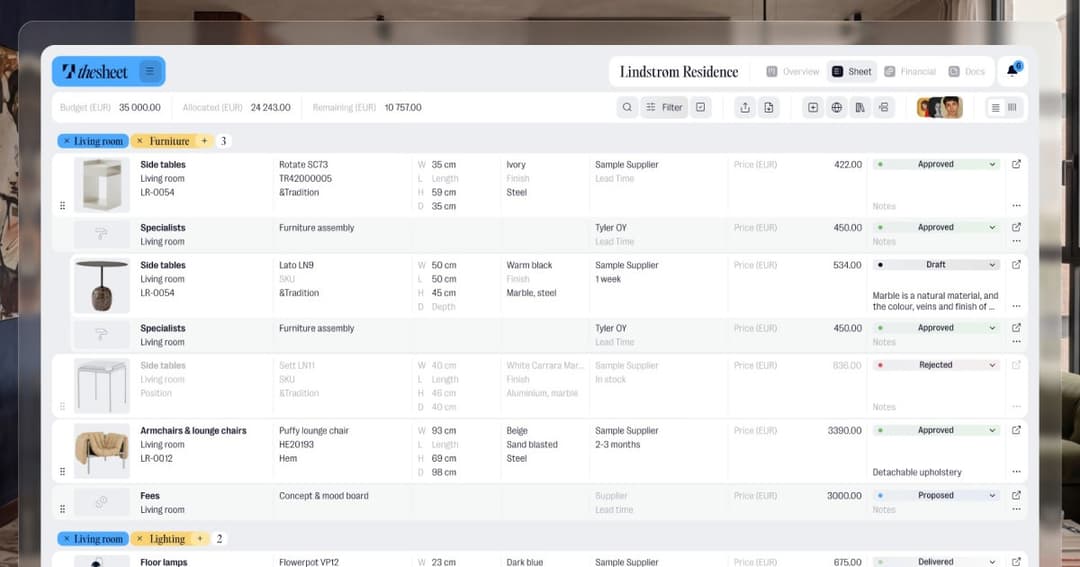Switch to column view
The width and height of the screenshot is (1080, 567).
[x=1012, y=107]
